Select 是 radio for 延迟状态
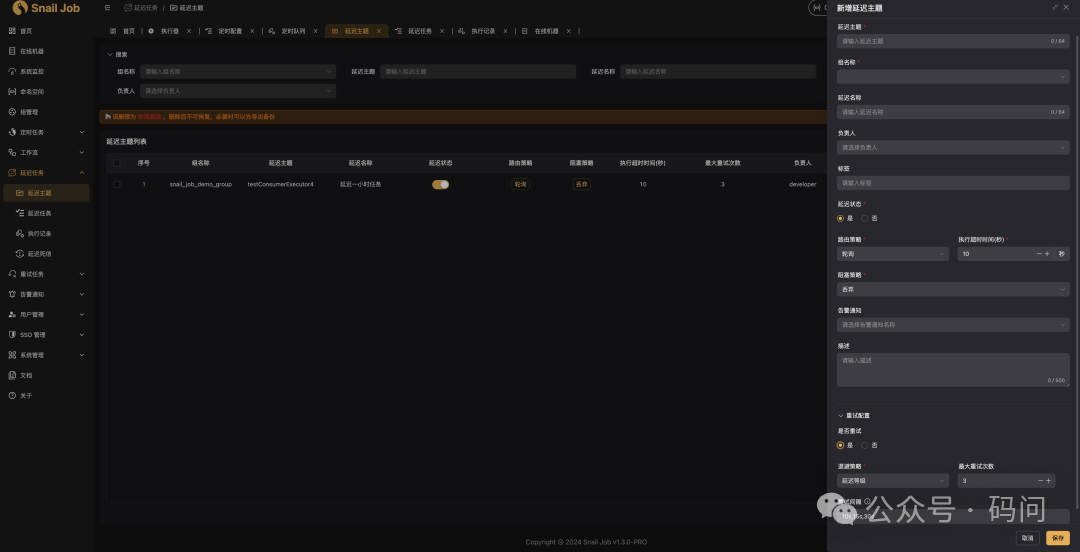The image size is (1080, 552). coord(840,218)
